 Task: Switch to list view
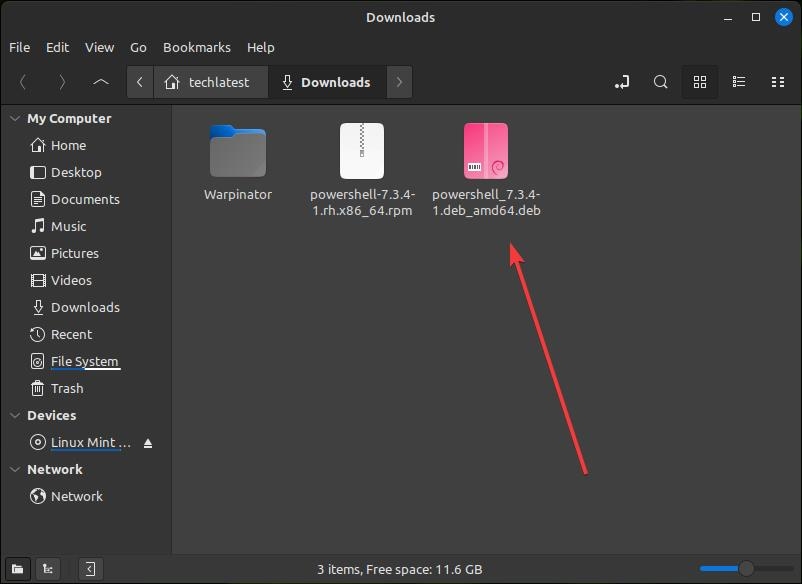(x=739, y=82)
